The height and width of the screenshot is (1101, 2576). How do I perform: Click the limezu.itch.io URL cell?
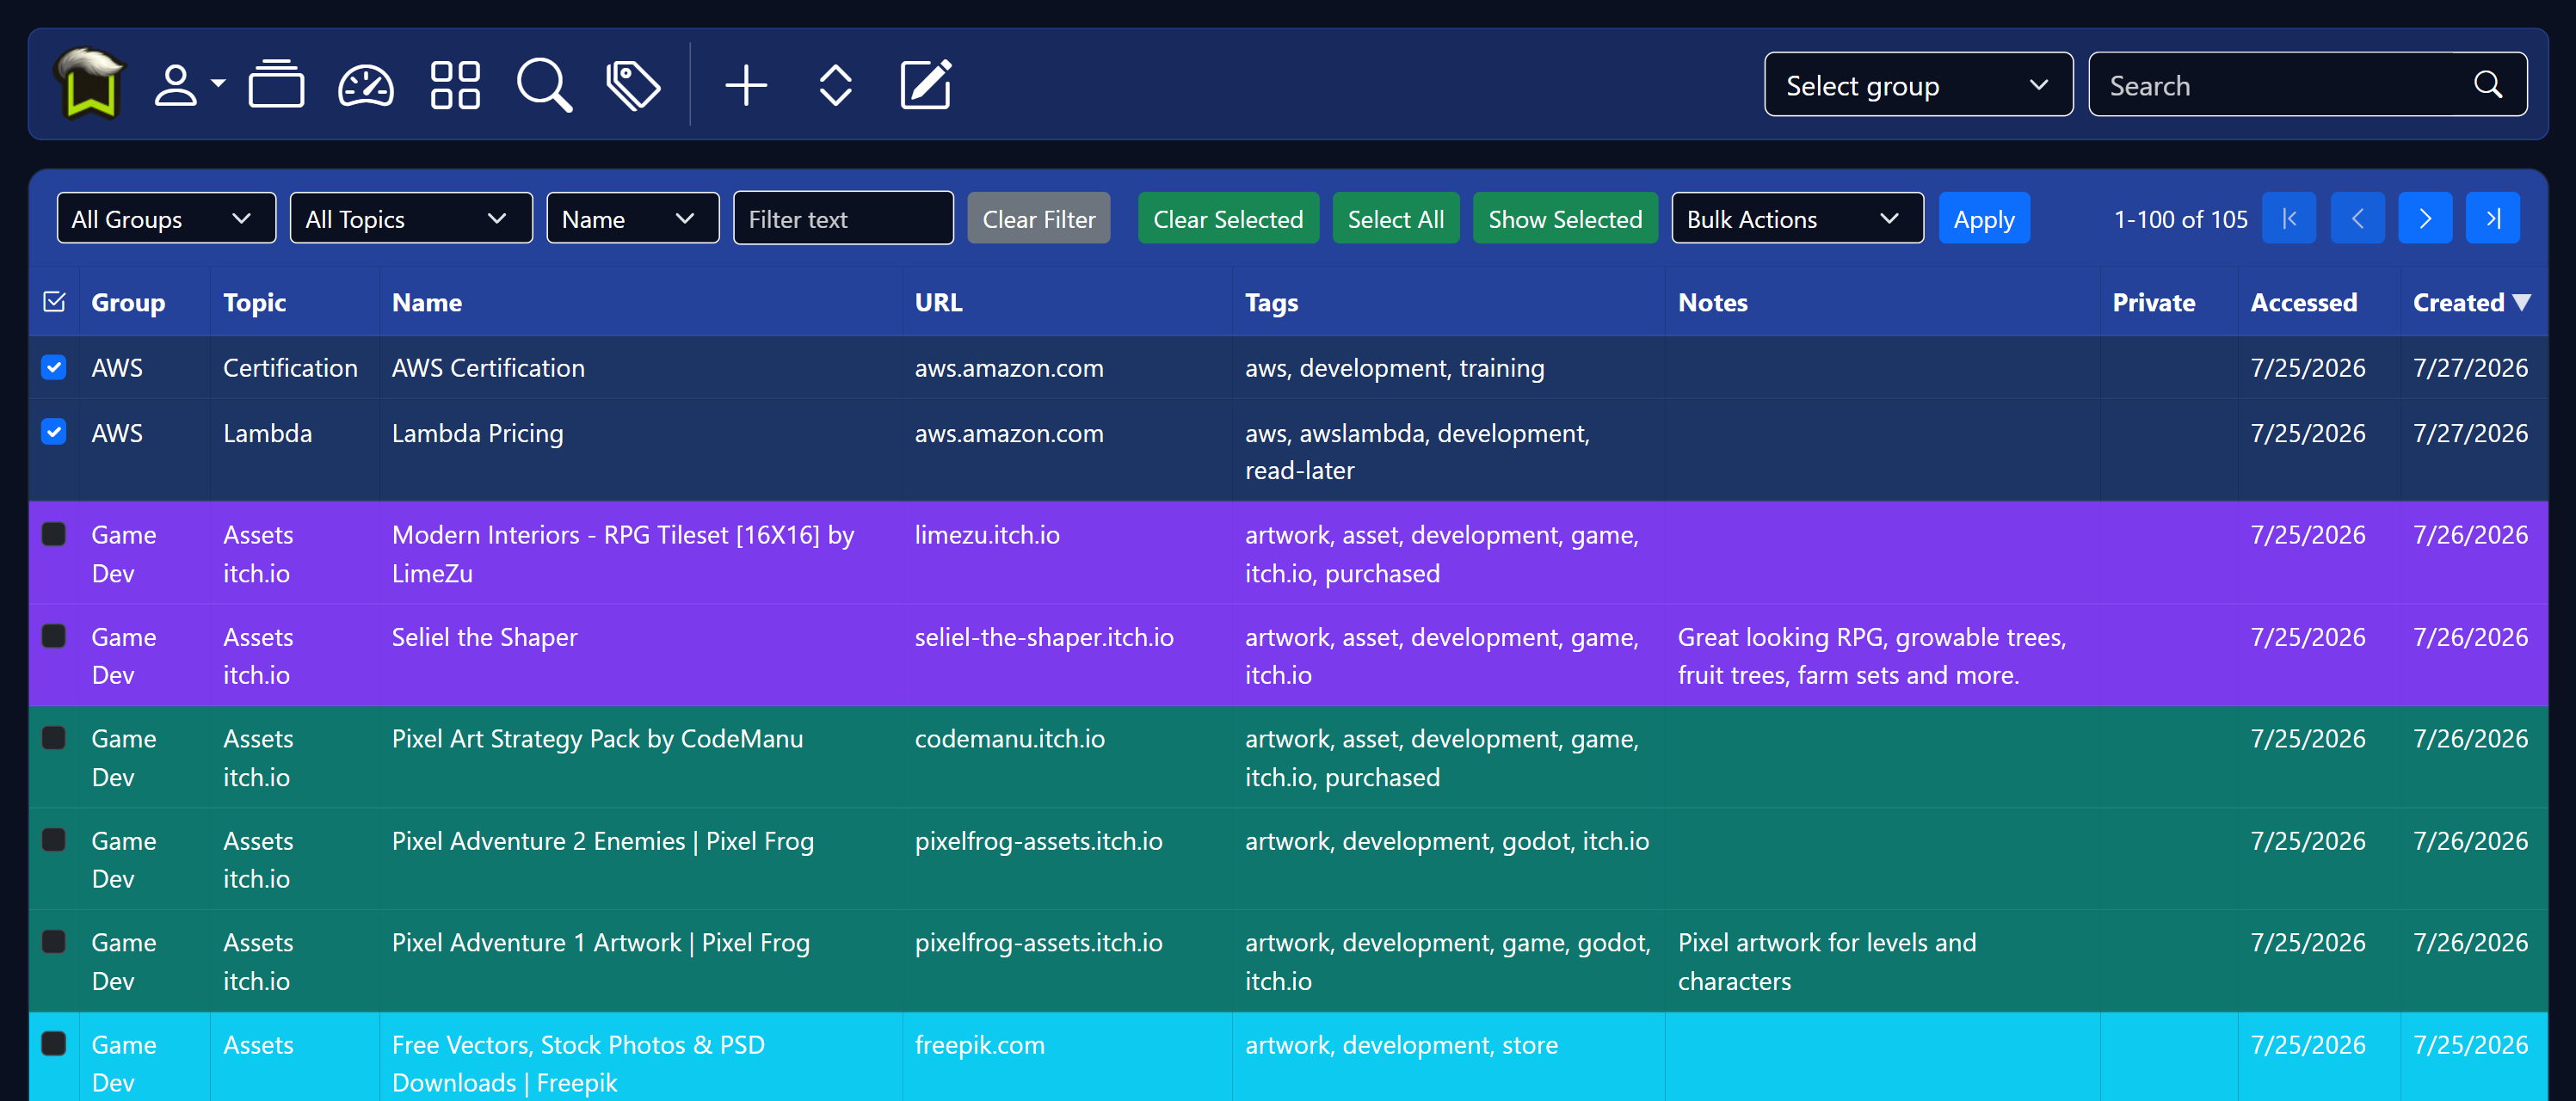click(987, 534)
